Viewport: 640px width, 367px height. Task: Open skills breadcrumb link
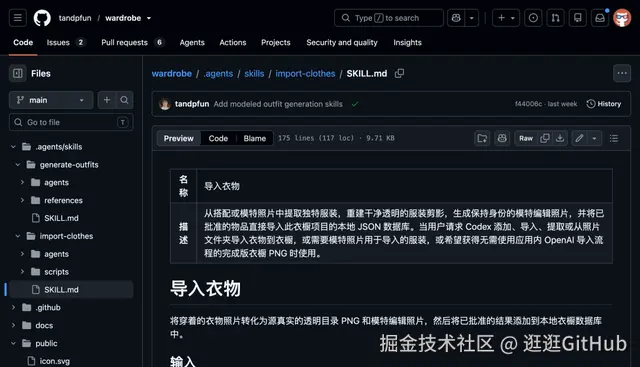(254, 73)
